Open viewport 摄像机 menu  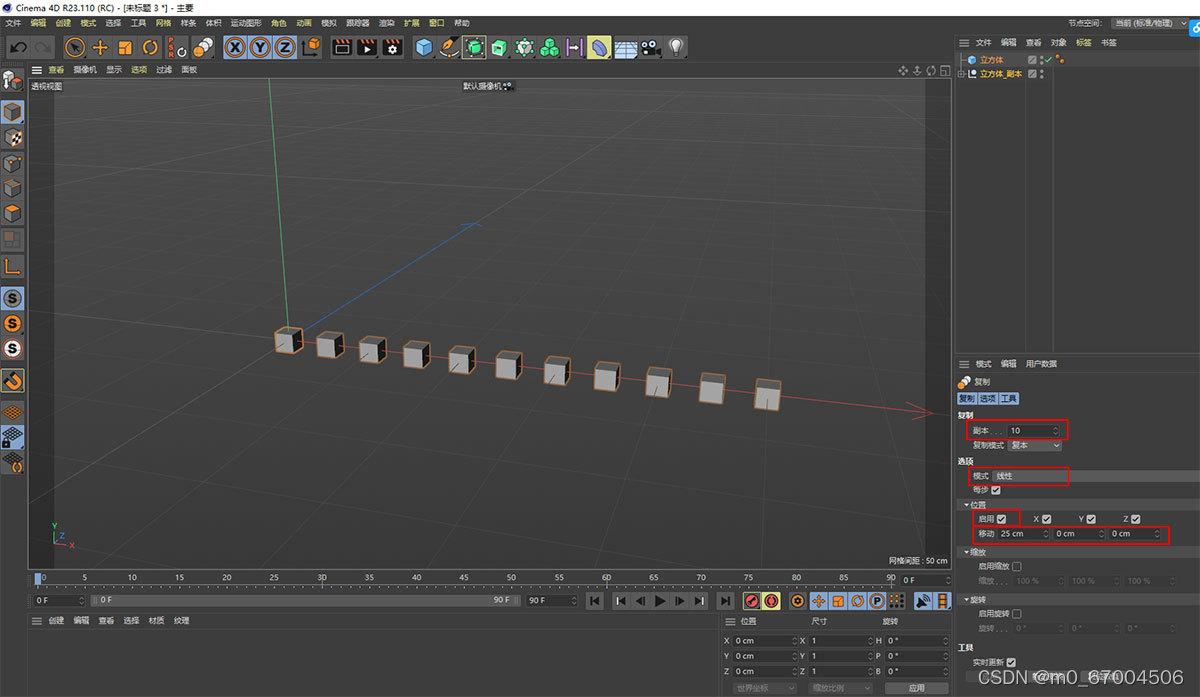[x=85, y=70]
